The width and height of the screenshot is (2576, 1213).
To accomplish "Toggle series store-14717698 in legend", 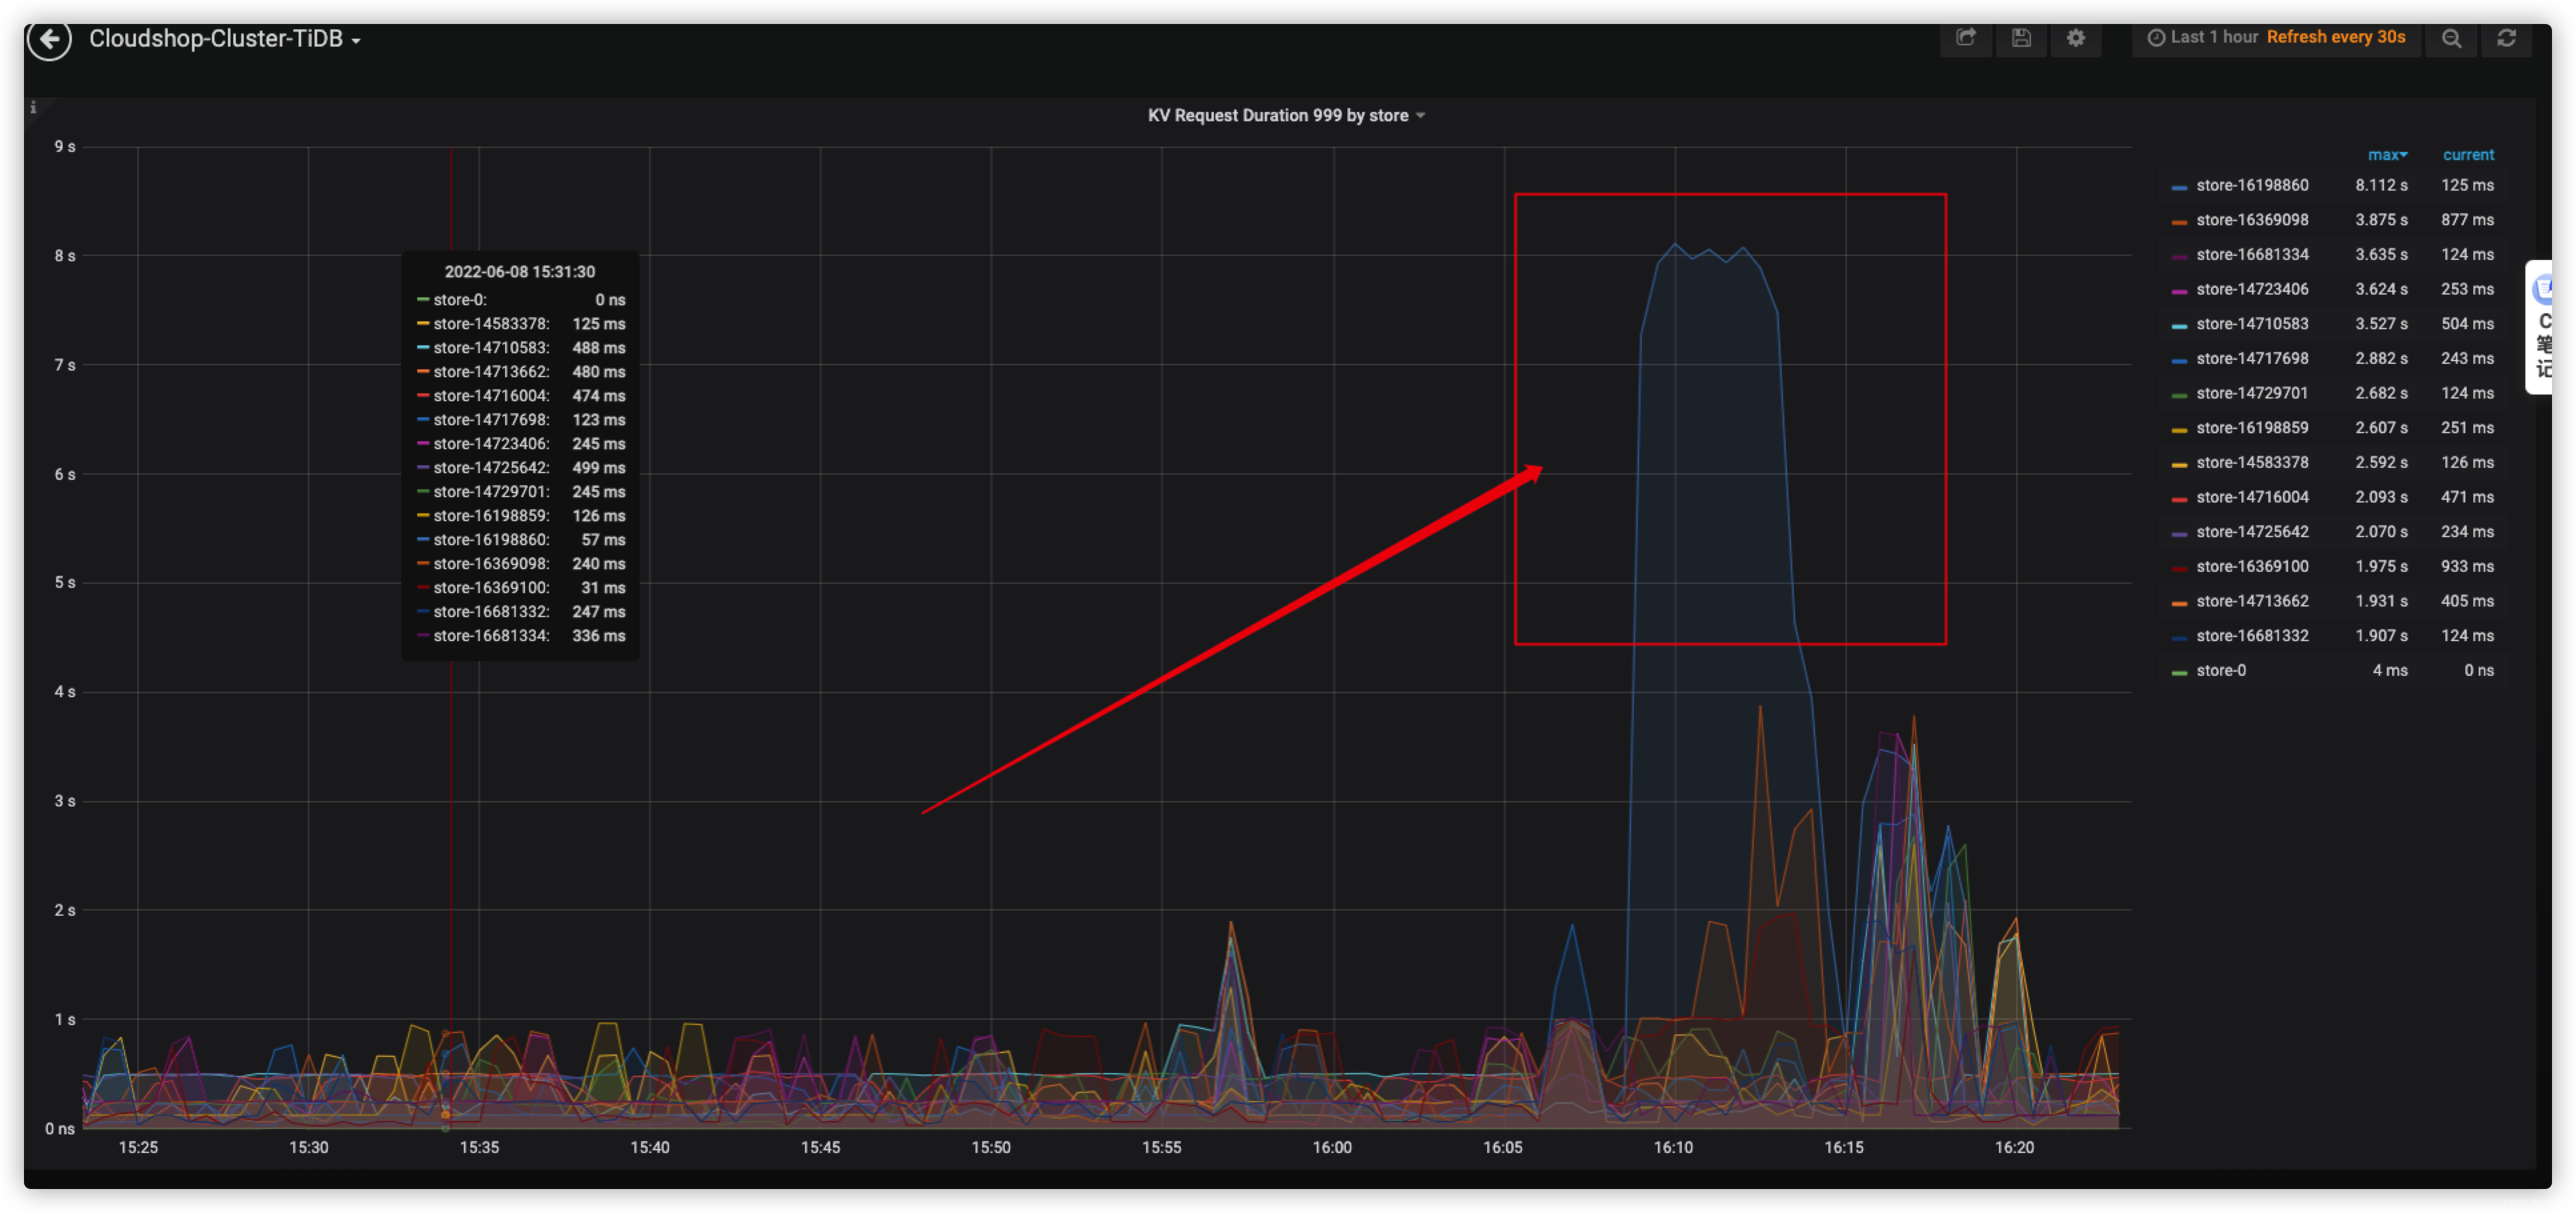I will click(2252, 359).
